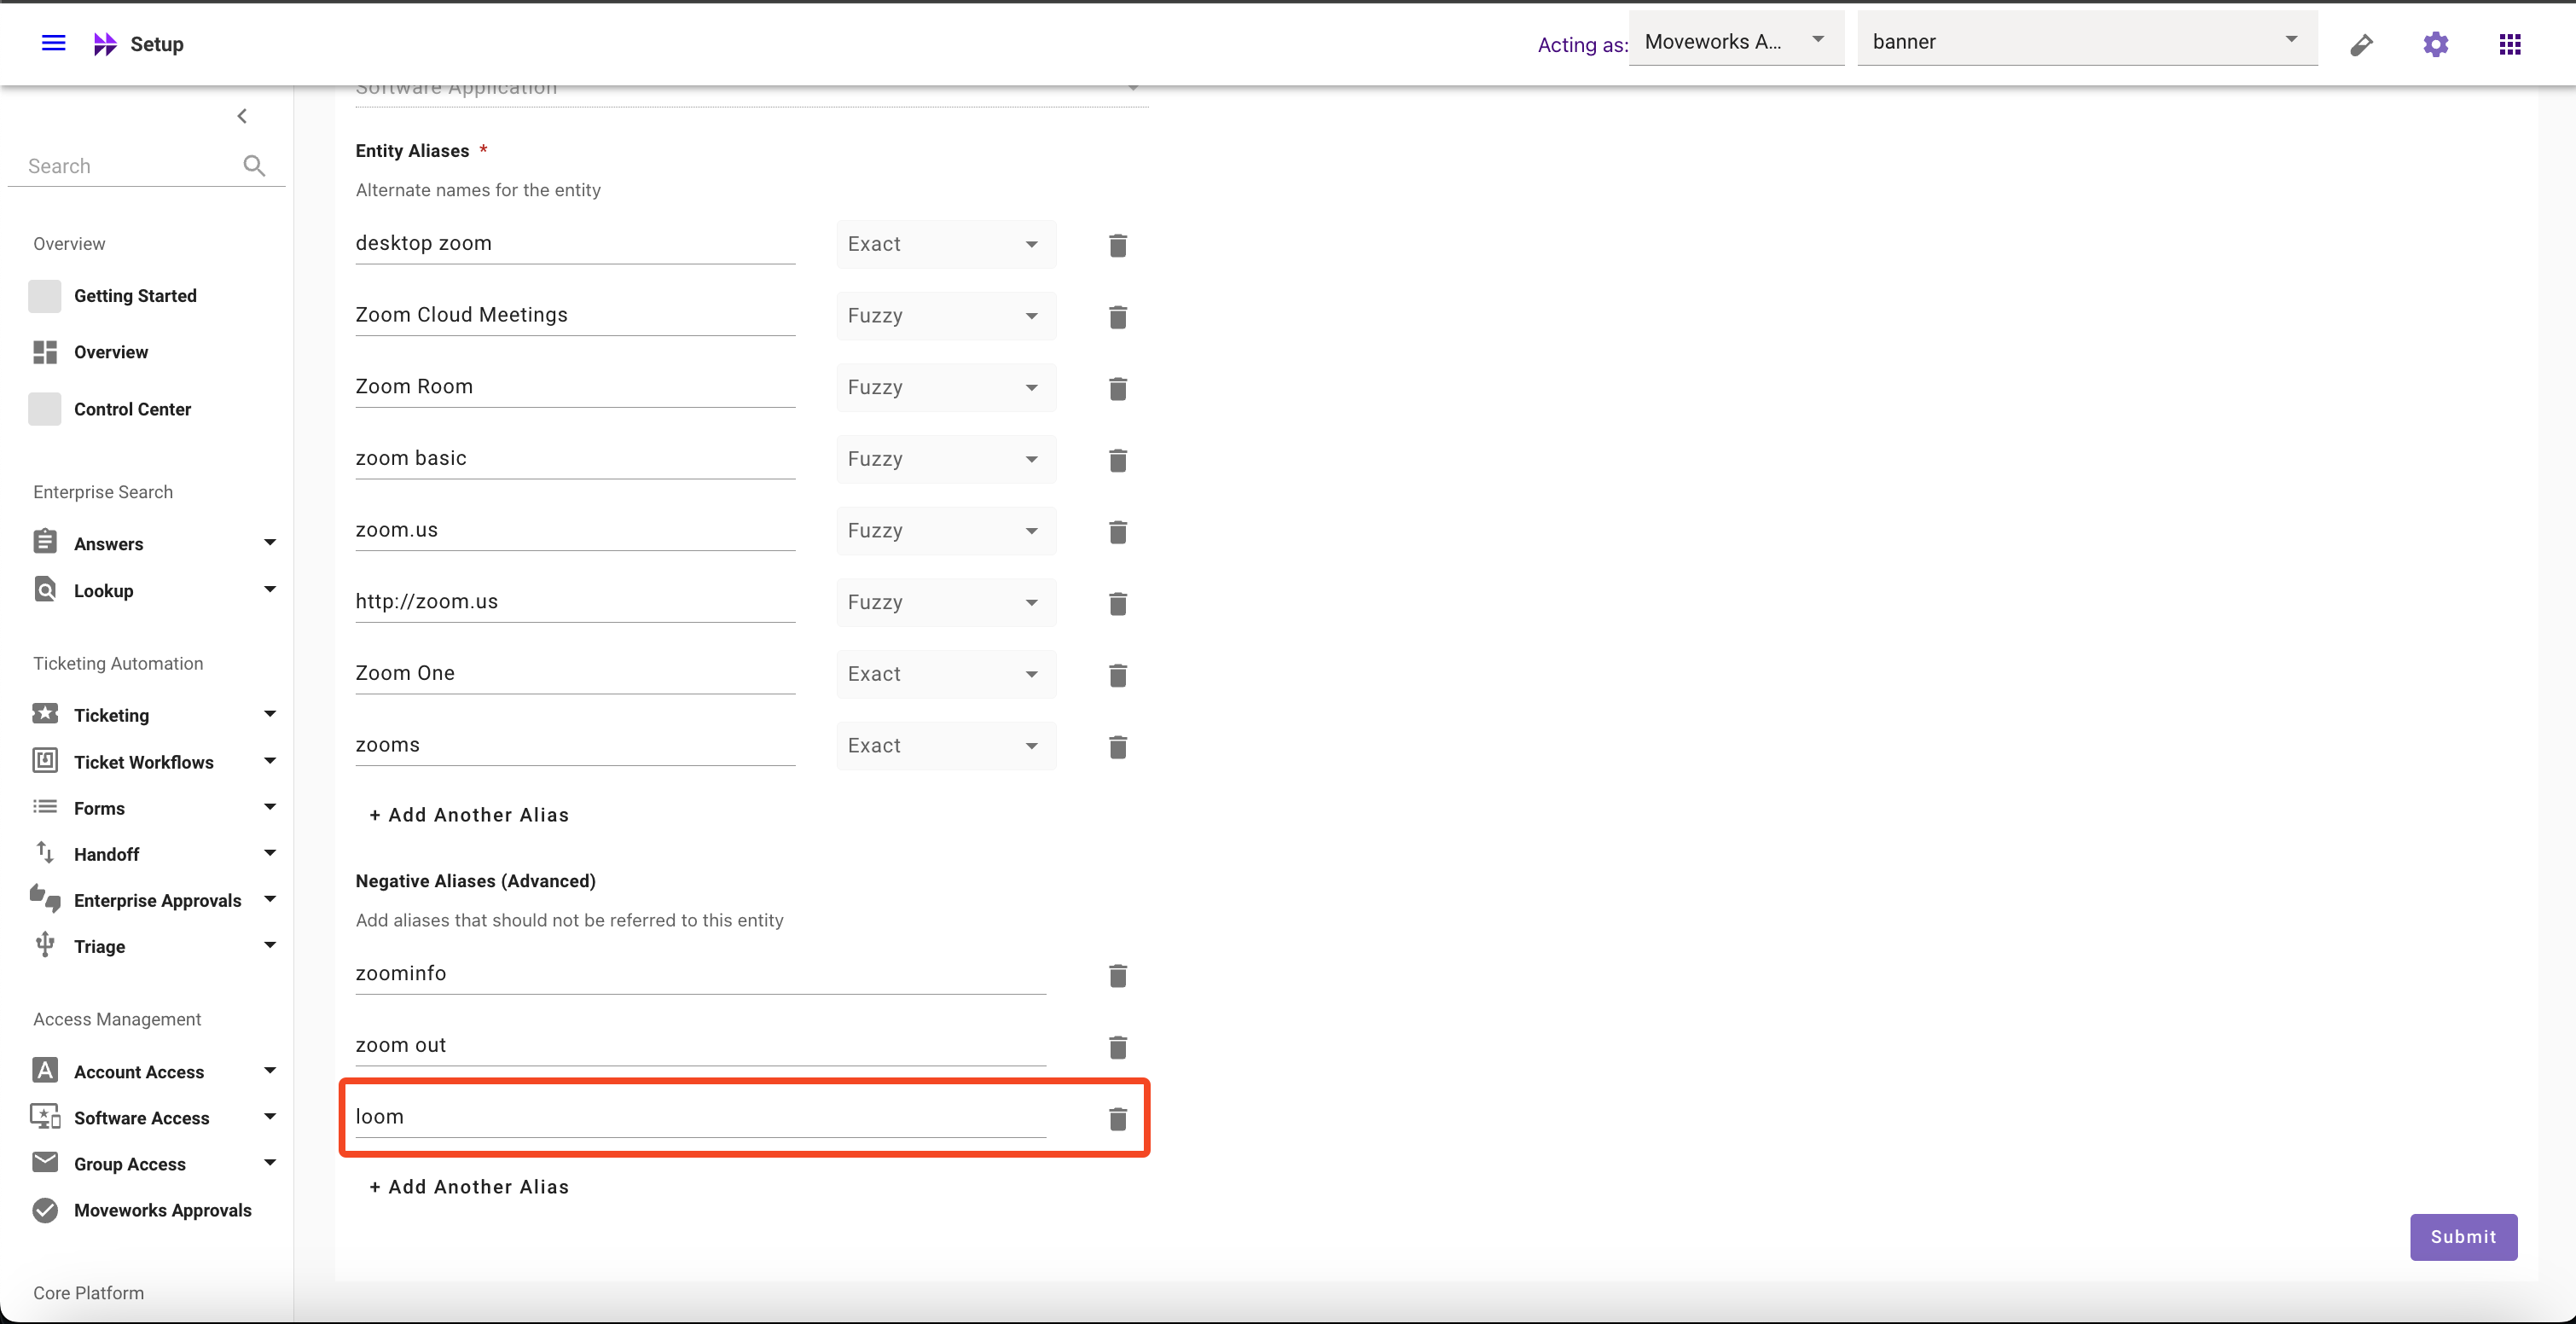Viewport: 2576px width, 1324px height.
Task: Remove the 'zoominfo' negative alias
Action: (x=1117, y=975)
